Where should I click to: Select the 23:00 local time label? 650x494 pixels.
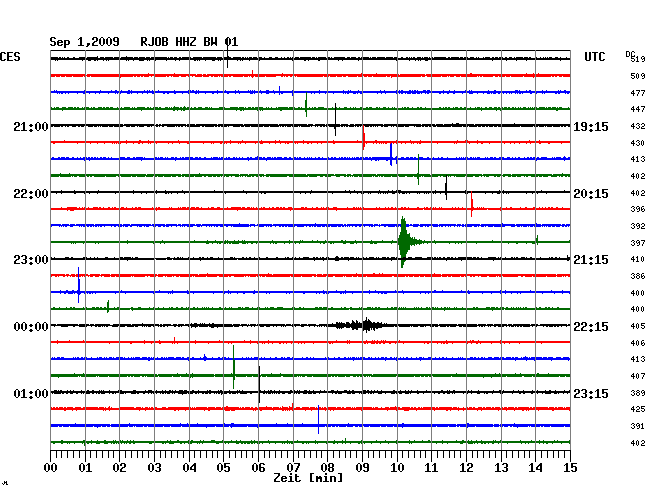click(x=31, y=260)
